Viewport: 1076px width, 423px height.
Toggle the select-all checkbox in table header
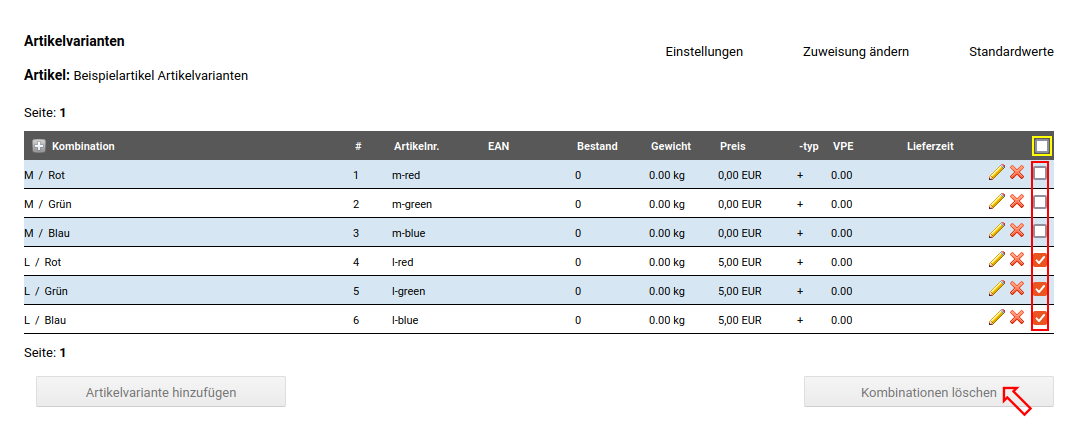point(1042,146)
